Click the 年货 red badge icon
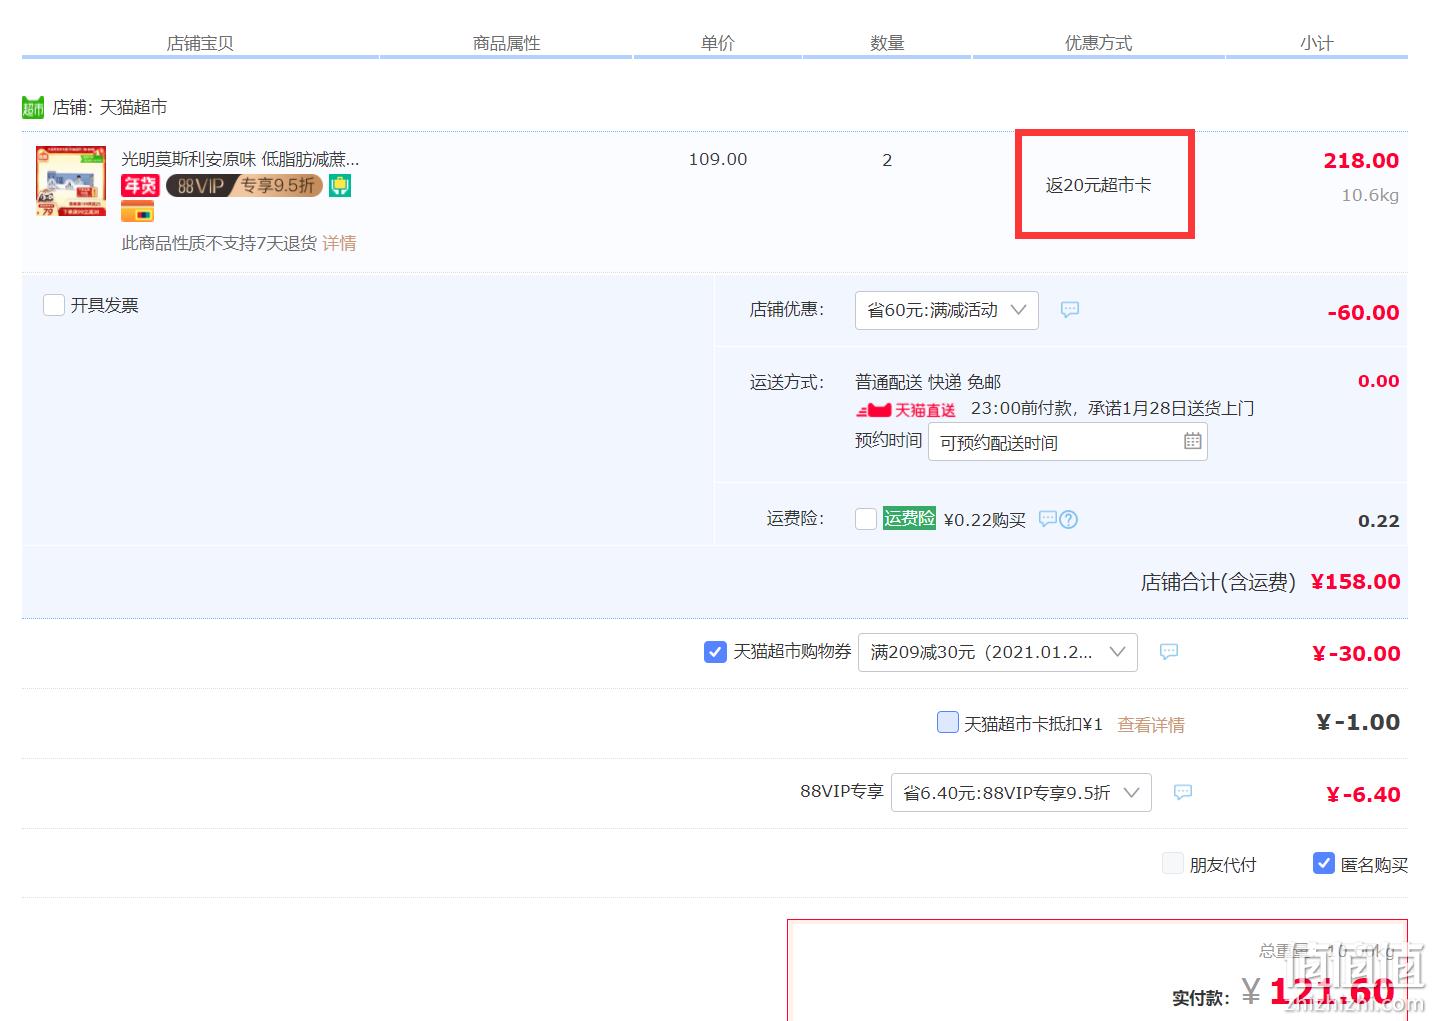1434x1021 pixels. click(140, 186)
